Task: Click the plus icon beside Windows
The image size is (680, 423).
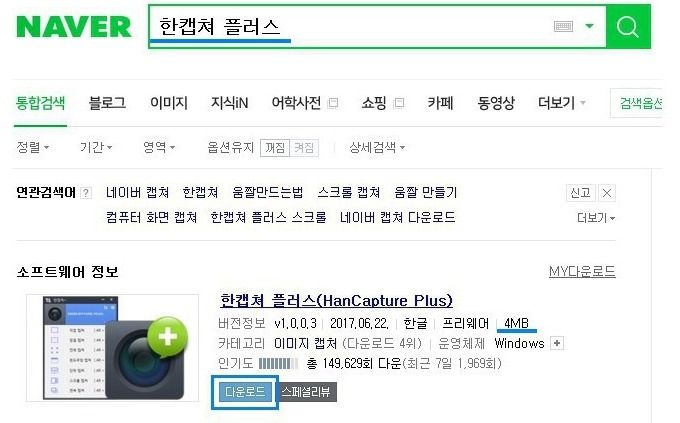Action: pos(557,344)
